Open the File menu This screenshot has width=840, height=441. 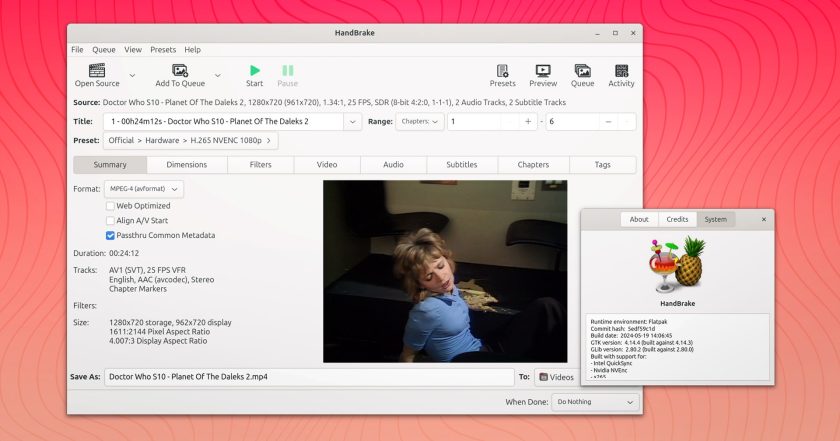point(77,49)
